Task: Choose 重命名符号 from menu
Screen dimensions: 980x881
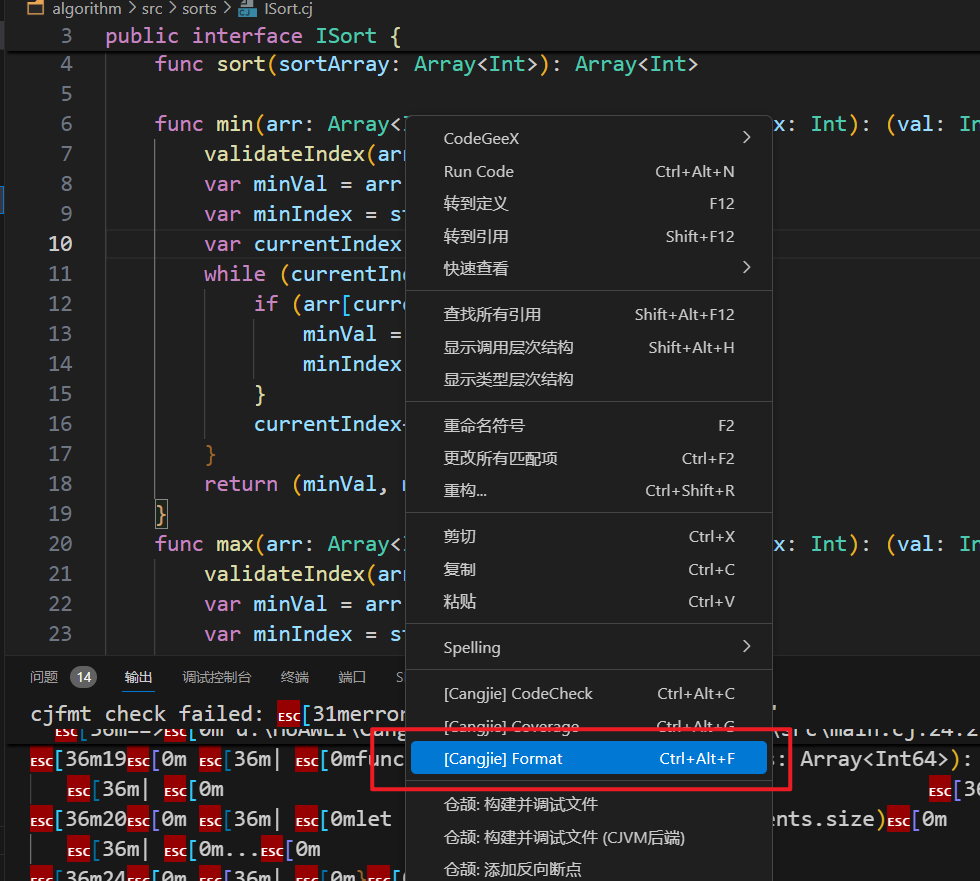Action: pos(589,426)
